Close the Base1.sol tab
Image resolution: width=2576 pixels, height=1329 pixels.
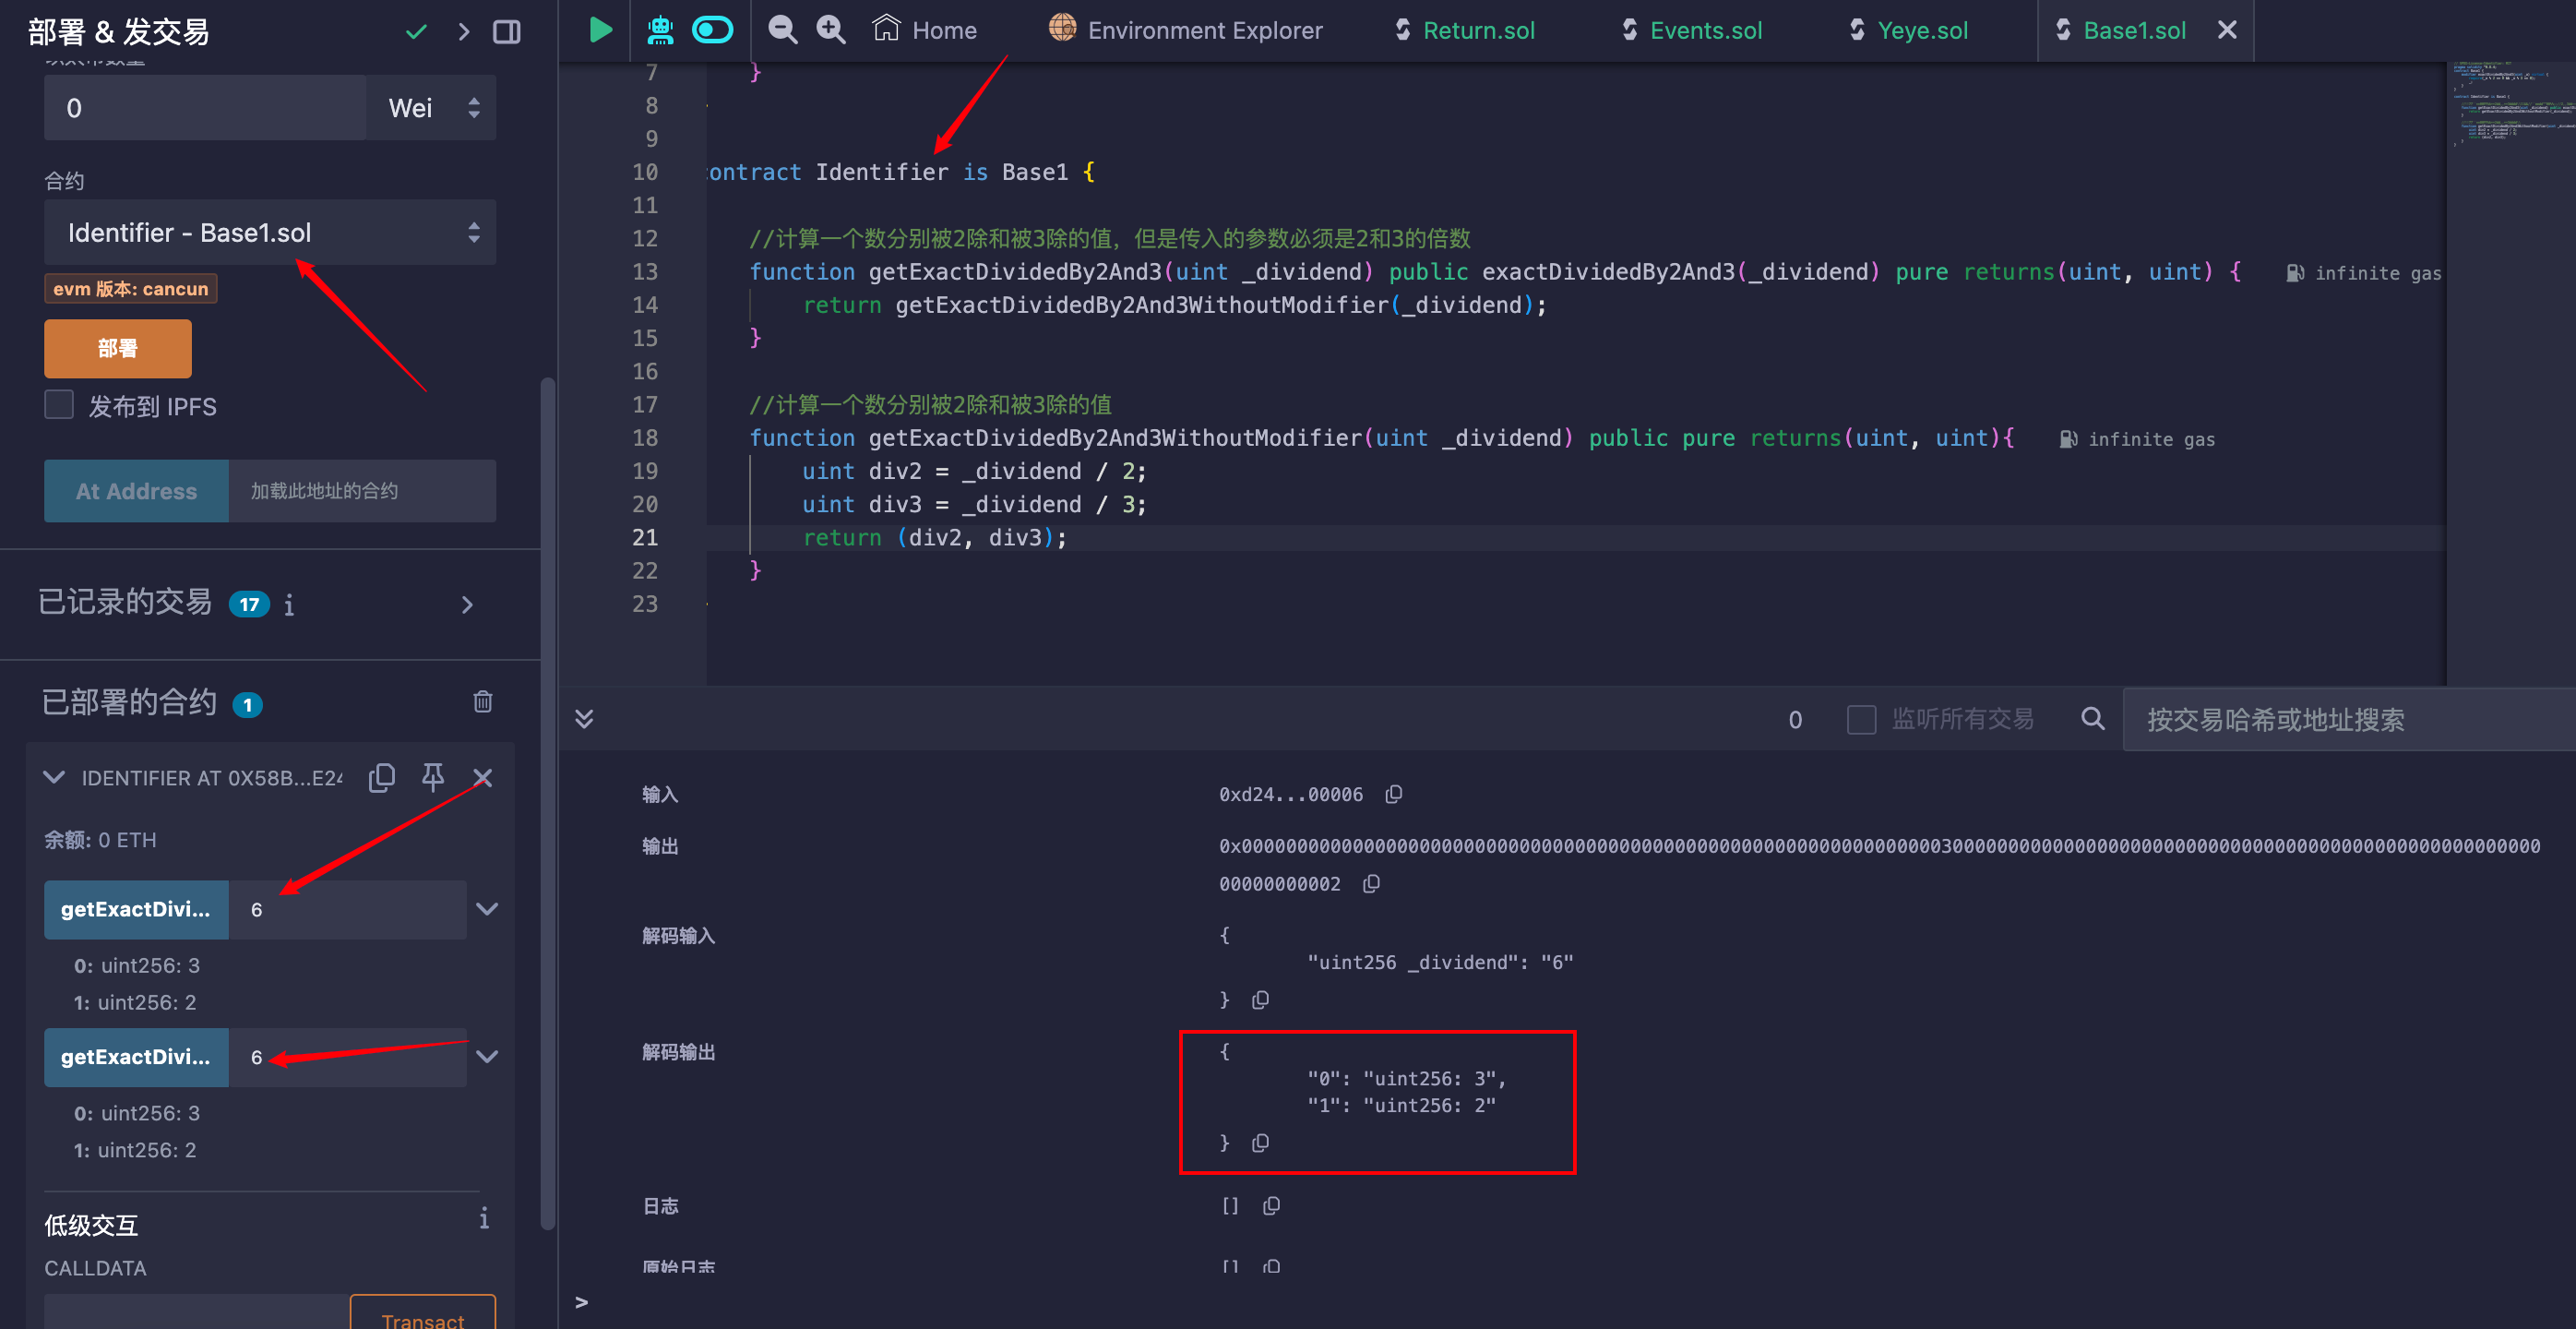click(2227, 30)
